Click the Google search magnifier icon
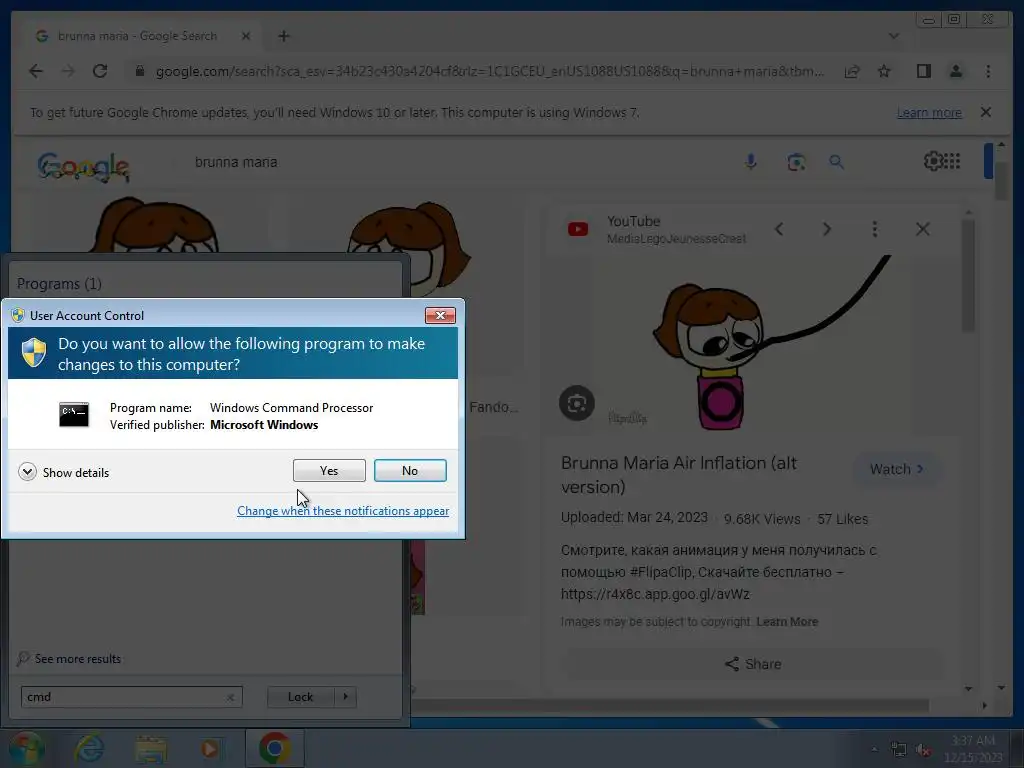The width and height of the screenshot is (1024, 768). click(837, 161)
